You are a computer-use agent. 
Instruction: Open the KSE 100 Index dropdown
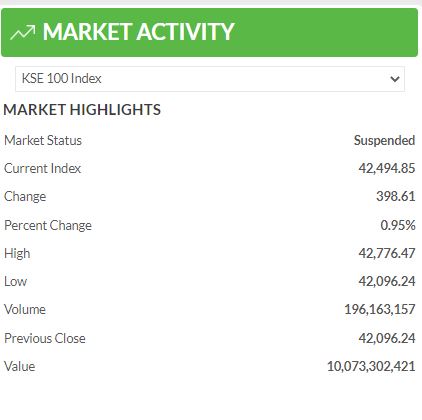[x=210, y=79]
